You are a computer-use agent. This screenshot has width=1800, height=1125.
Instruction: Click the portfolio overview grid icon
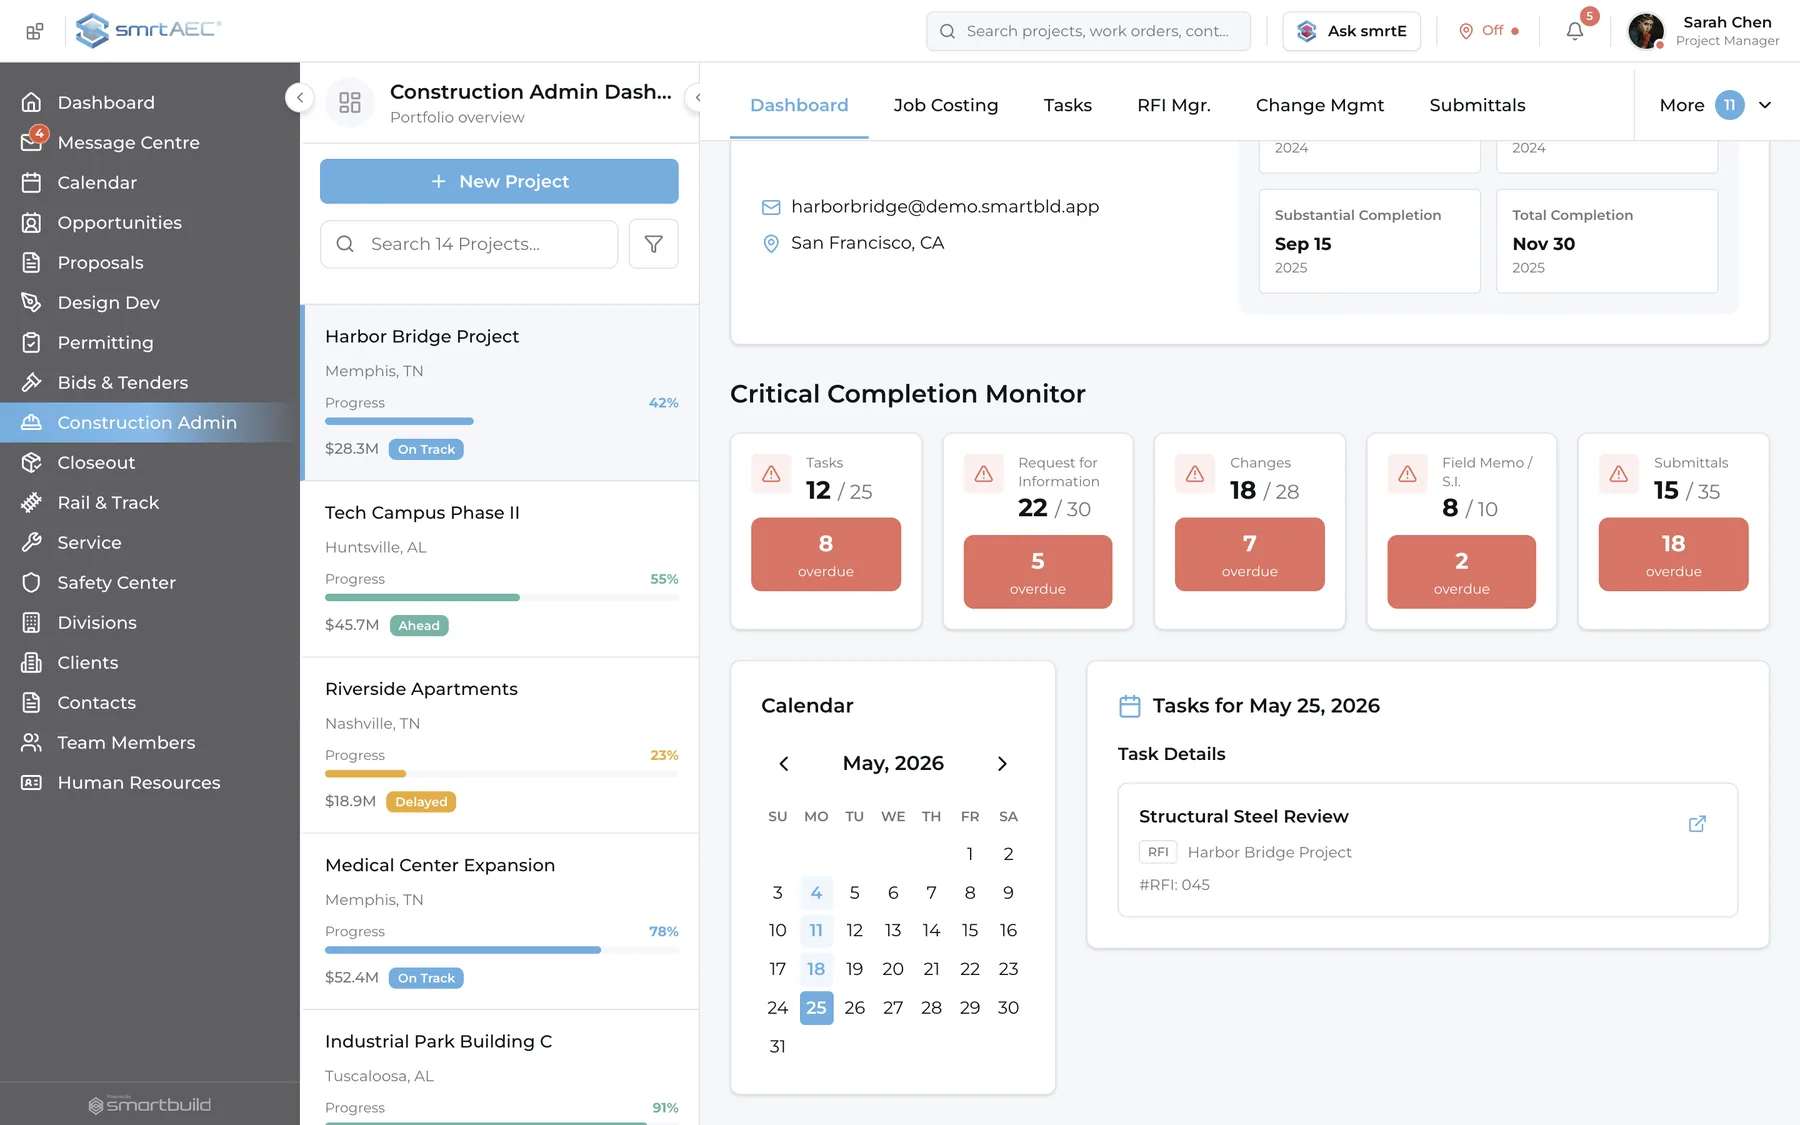click(350, 102)
